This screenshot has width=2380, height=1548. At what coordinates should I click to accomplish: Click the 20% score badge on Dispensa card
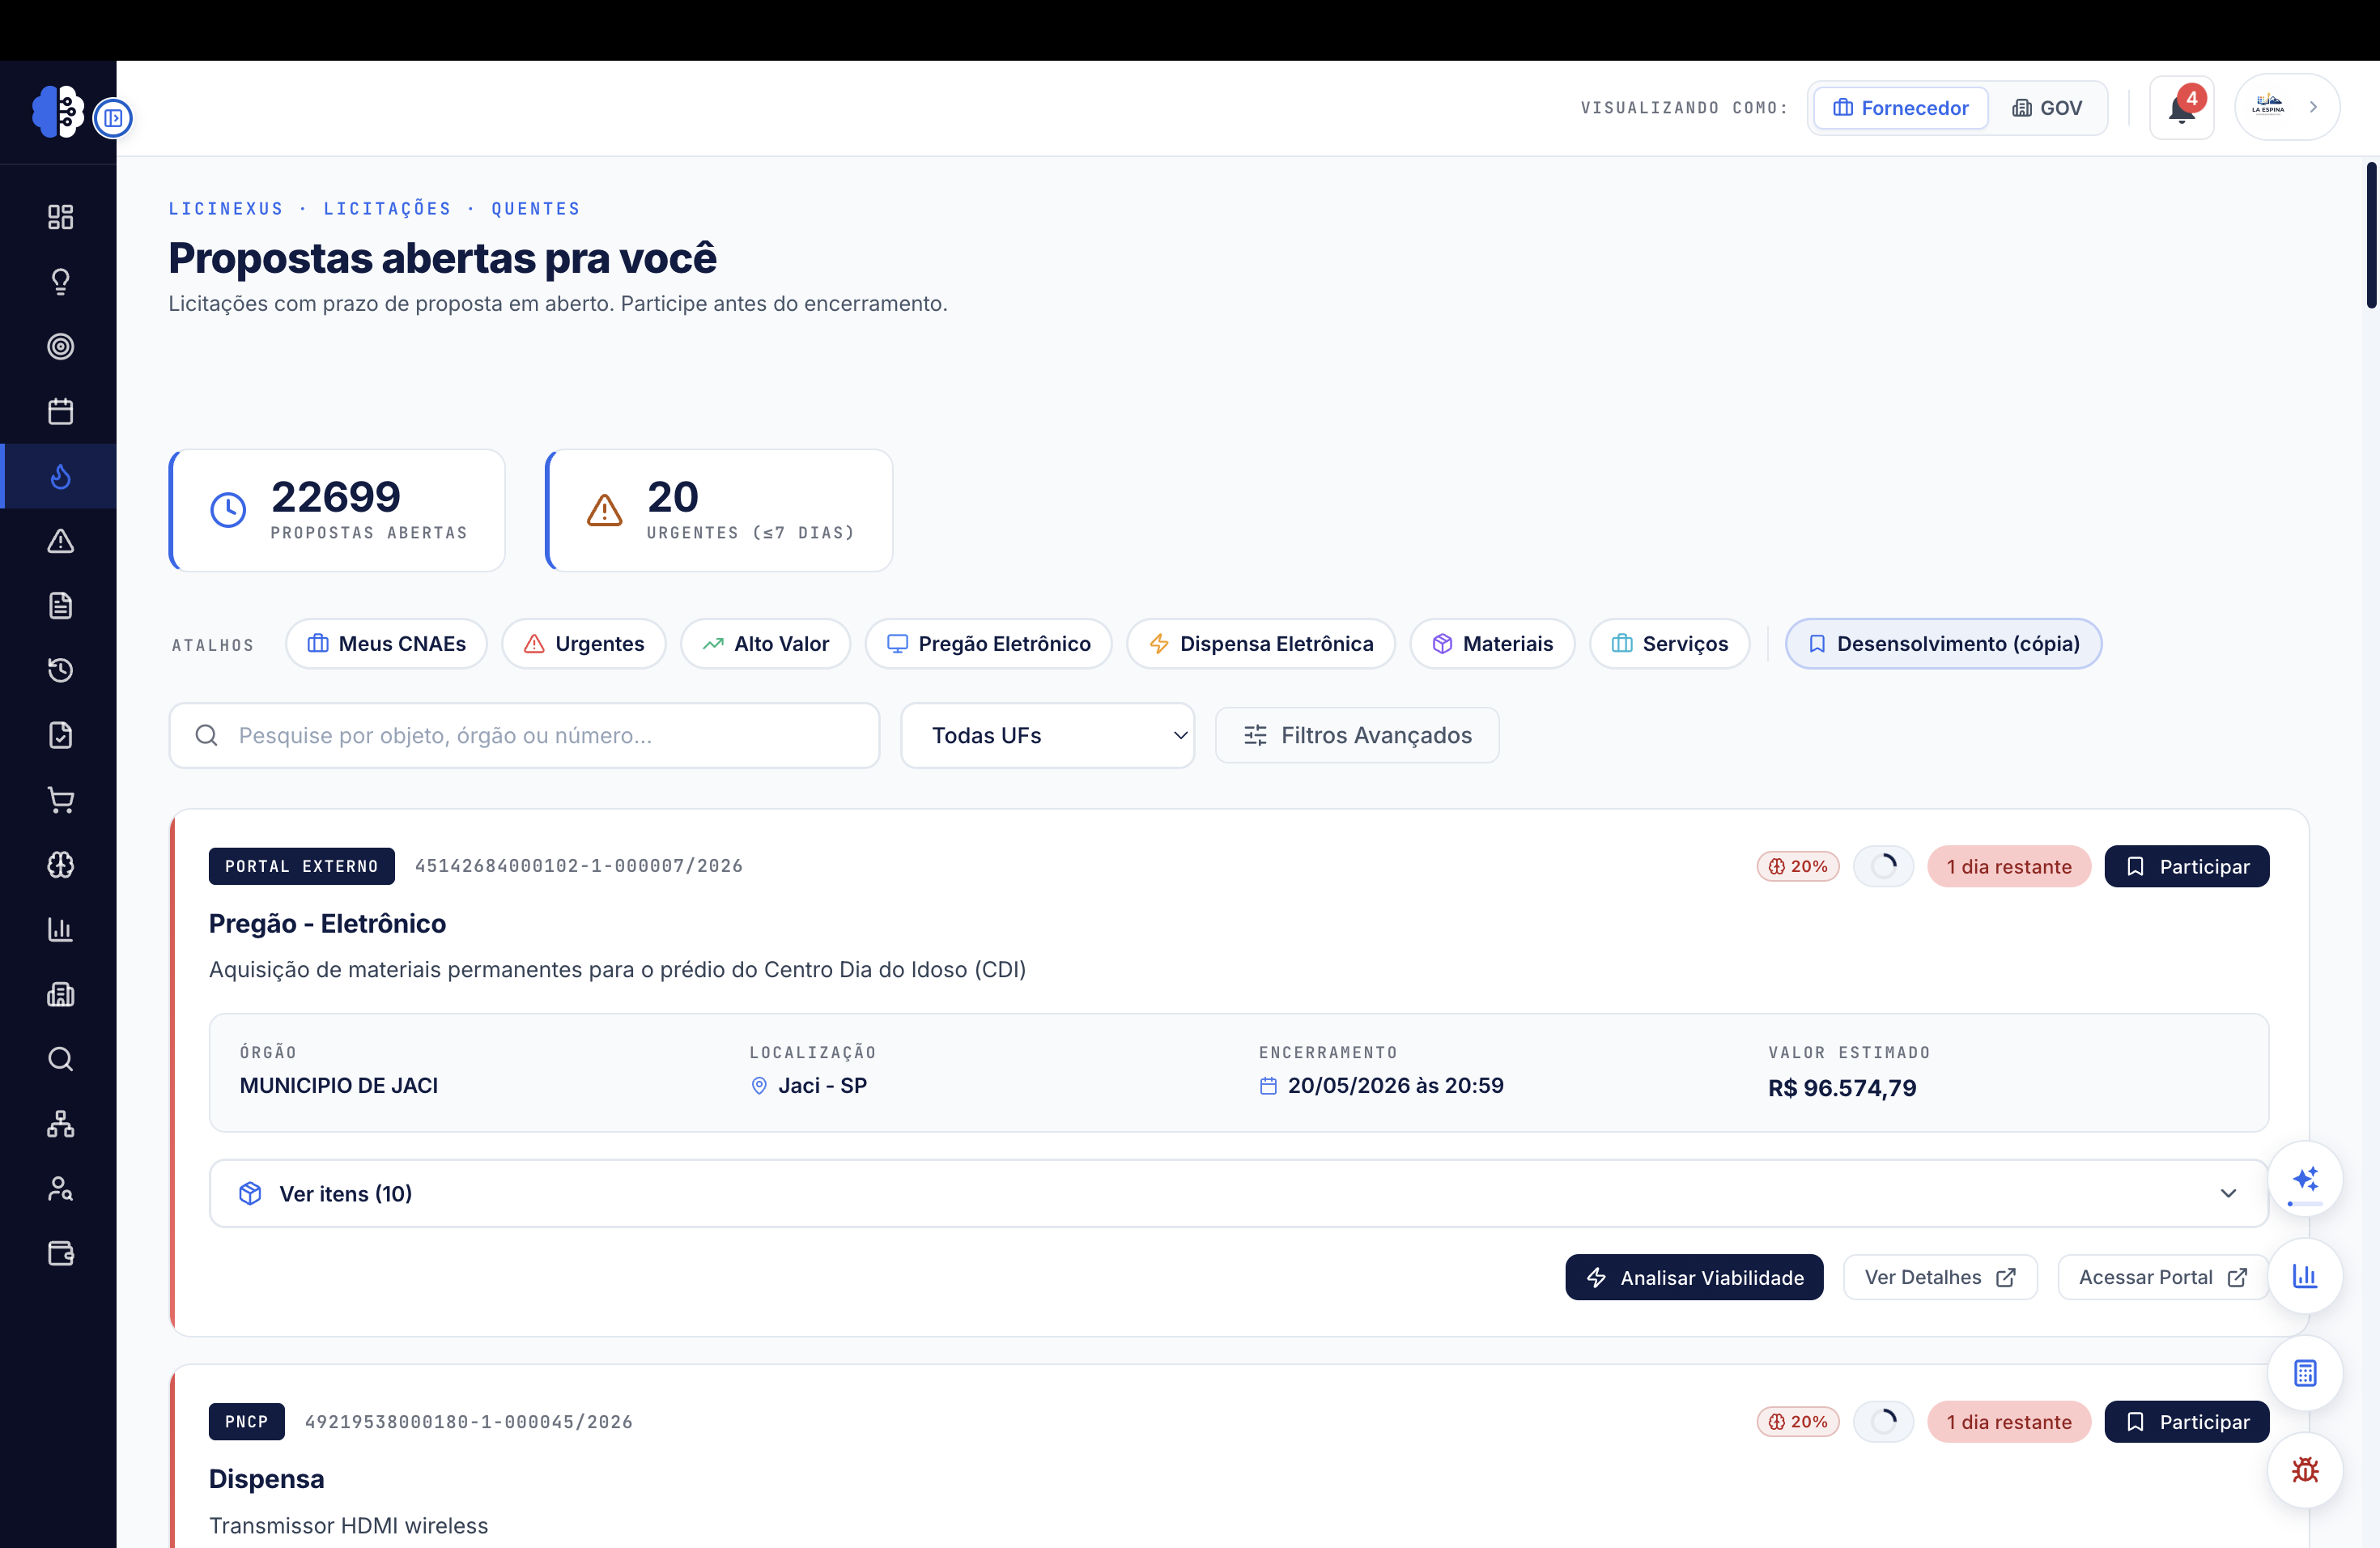1797,1422
